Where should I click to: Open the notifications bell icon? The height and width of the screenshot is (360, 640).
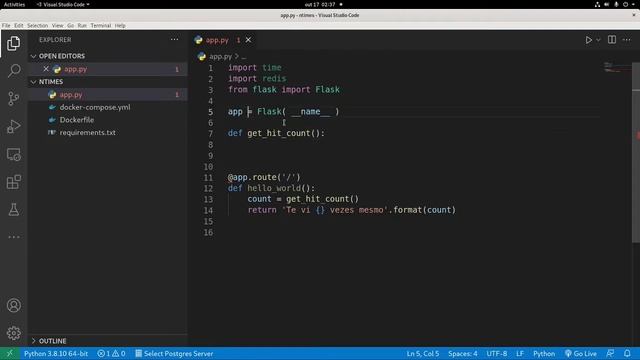pos(627,353)
